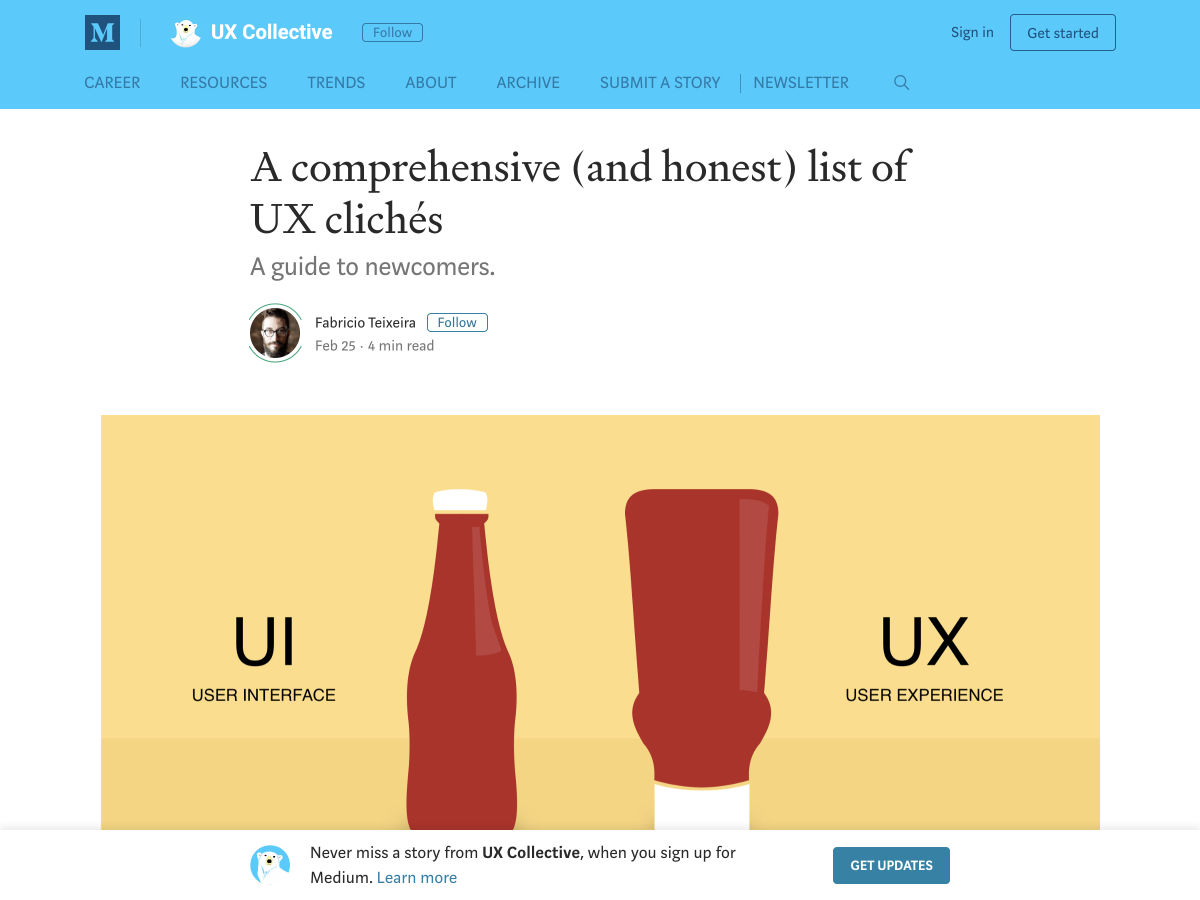Click the UX Collective publication title

271,32
